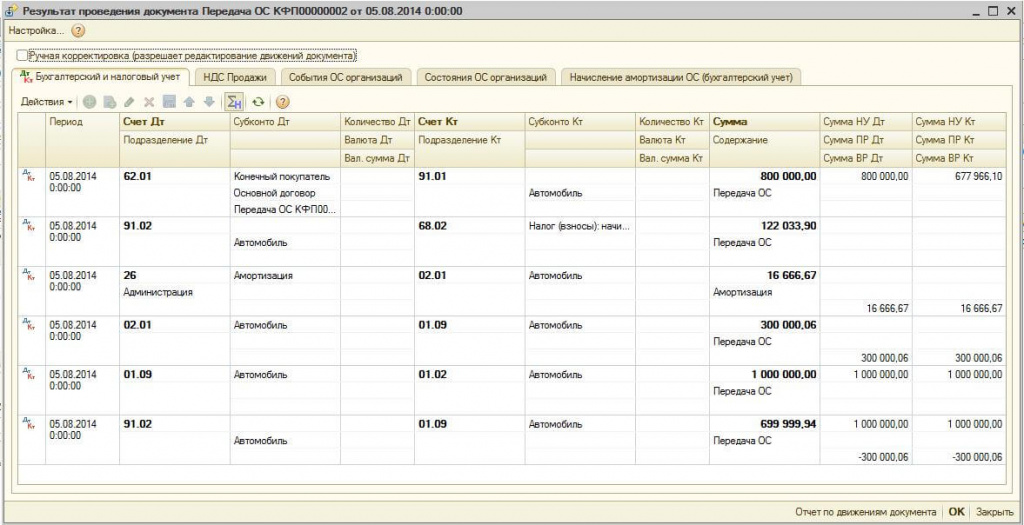This screenshot has height=525, width=1024.
Task: Click the Copy entry toolbar icon
Action: coord(109,102)
